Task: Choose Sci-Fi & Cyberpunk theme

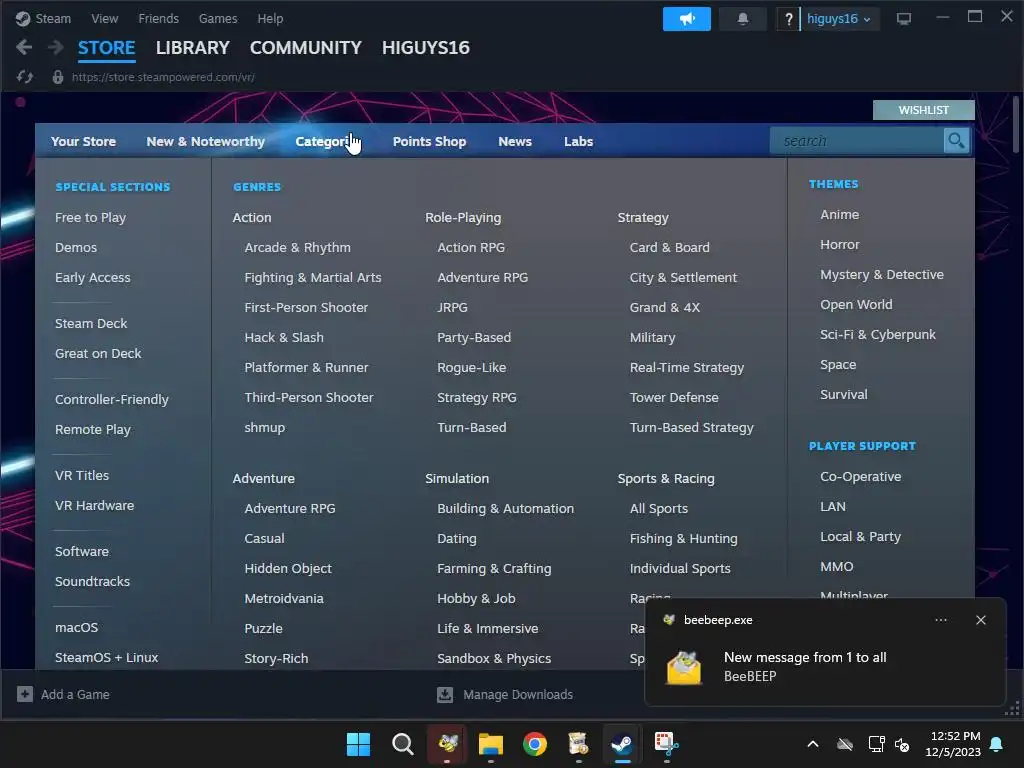Action: [877, 334]
